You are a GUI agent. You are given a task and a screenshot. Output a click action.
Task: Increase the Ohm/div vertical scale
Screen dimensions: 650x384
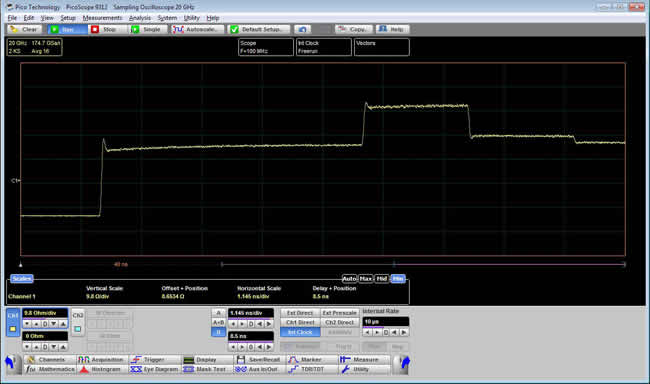click(63, 323)
